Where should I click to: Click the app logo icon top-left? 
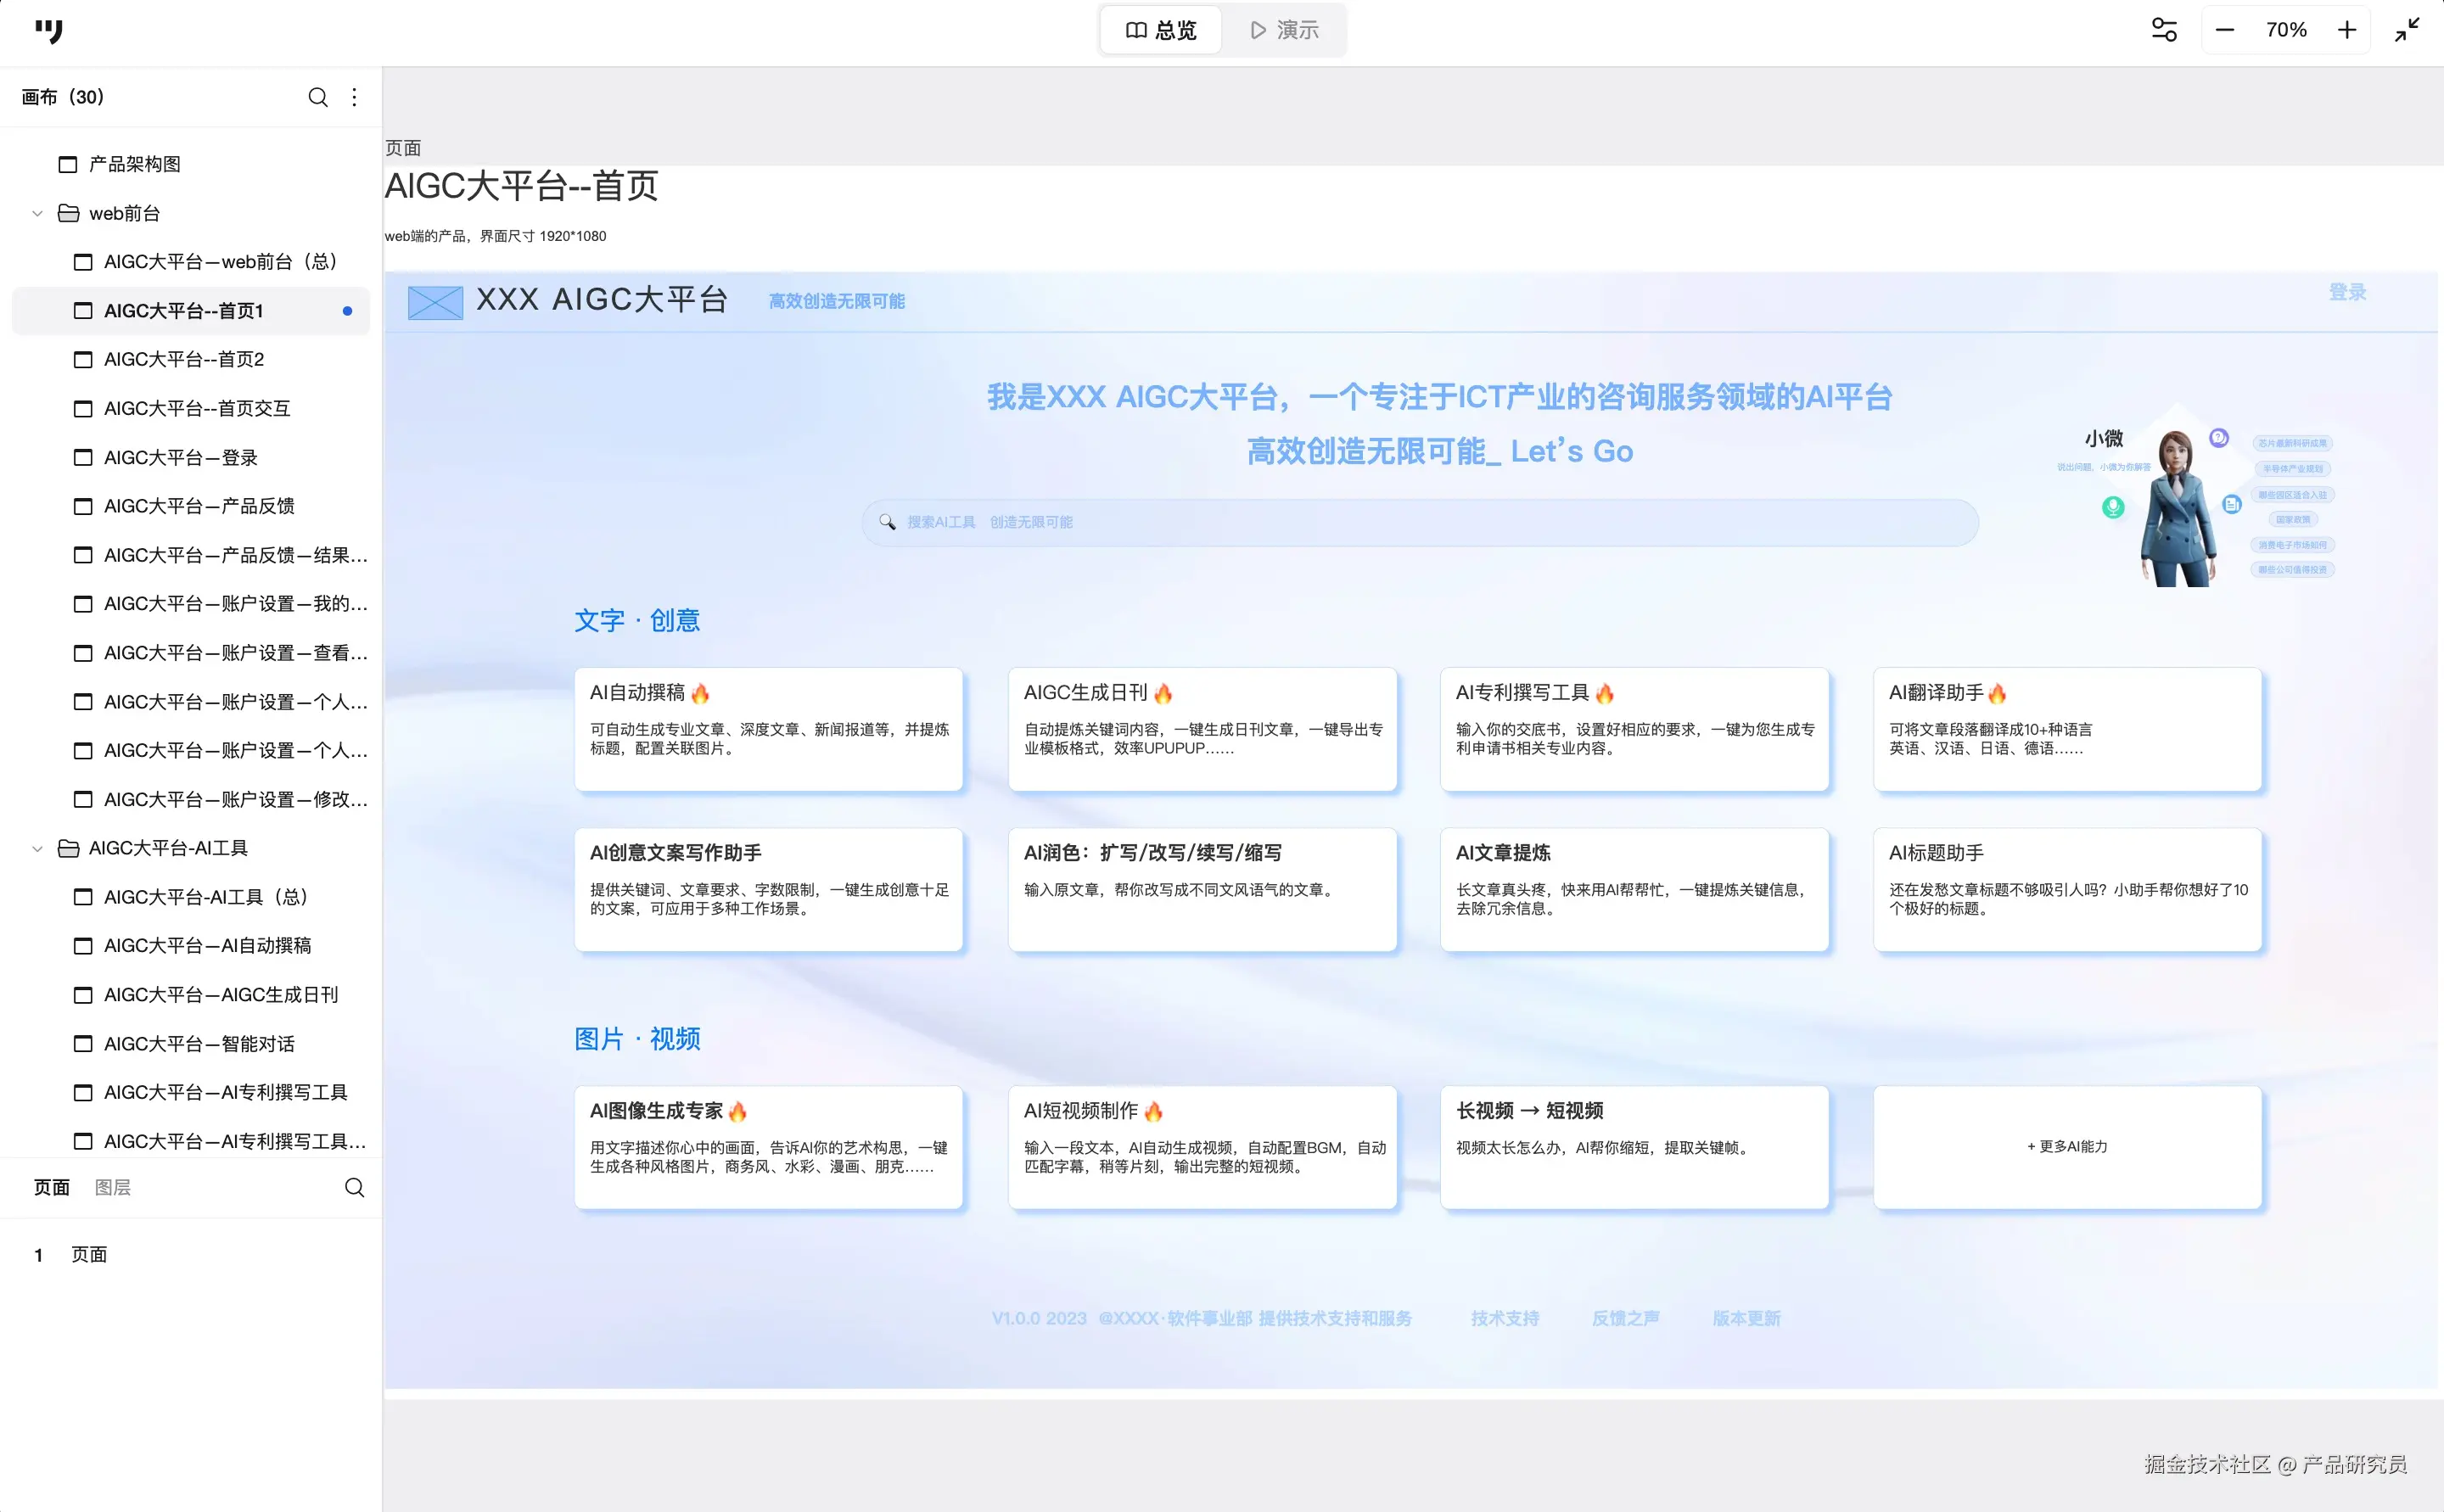click(48, 31)
